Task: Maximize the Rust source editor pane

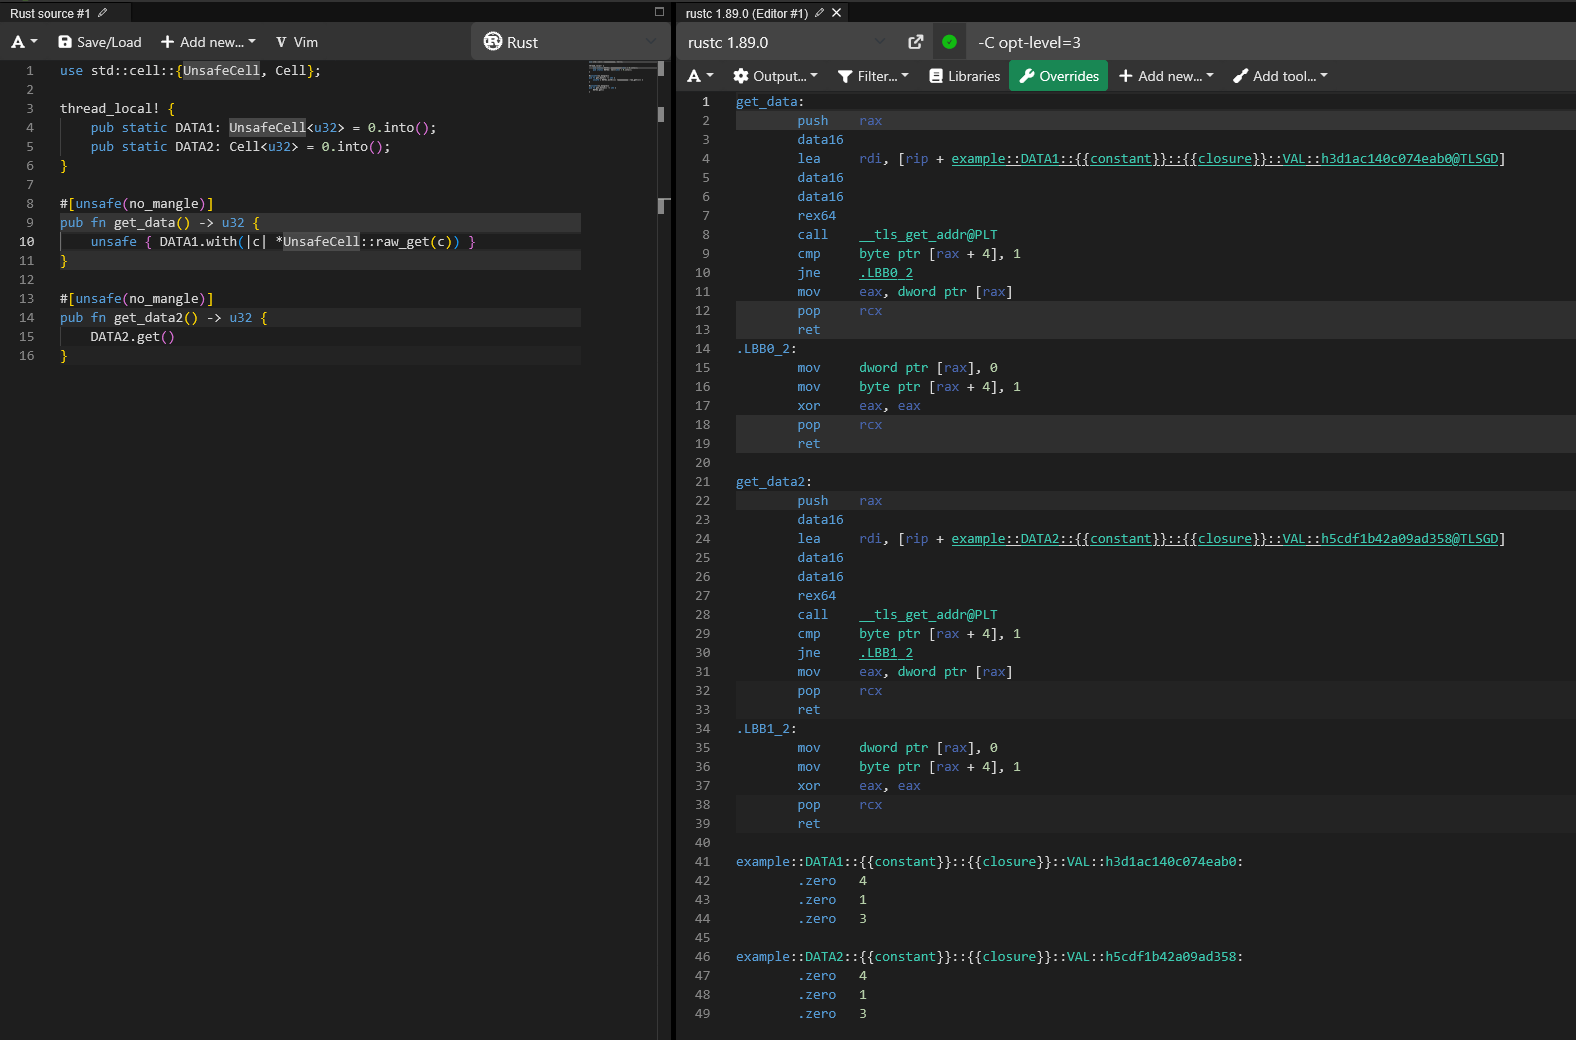Action: pos(659,12)
